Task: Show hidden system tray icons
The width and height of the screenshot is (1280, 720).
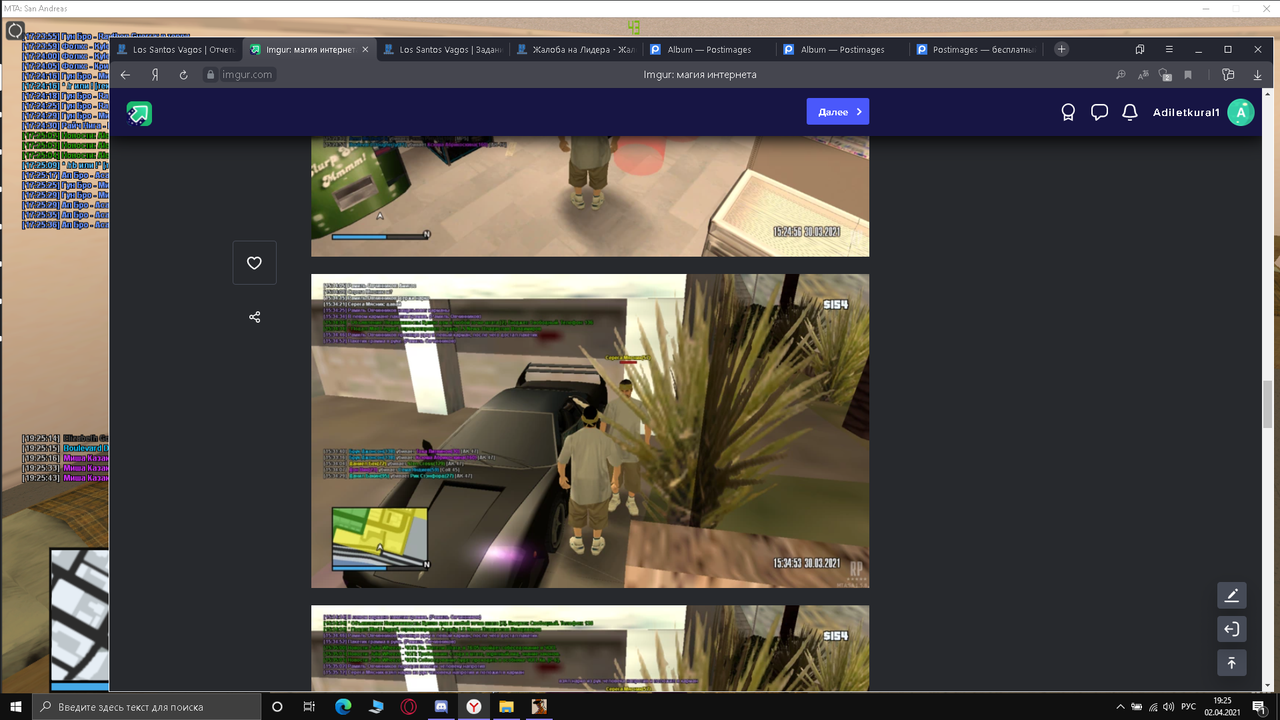Action: [1121, 706]
